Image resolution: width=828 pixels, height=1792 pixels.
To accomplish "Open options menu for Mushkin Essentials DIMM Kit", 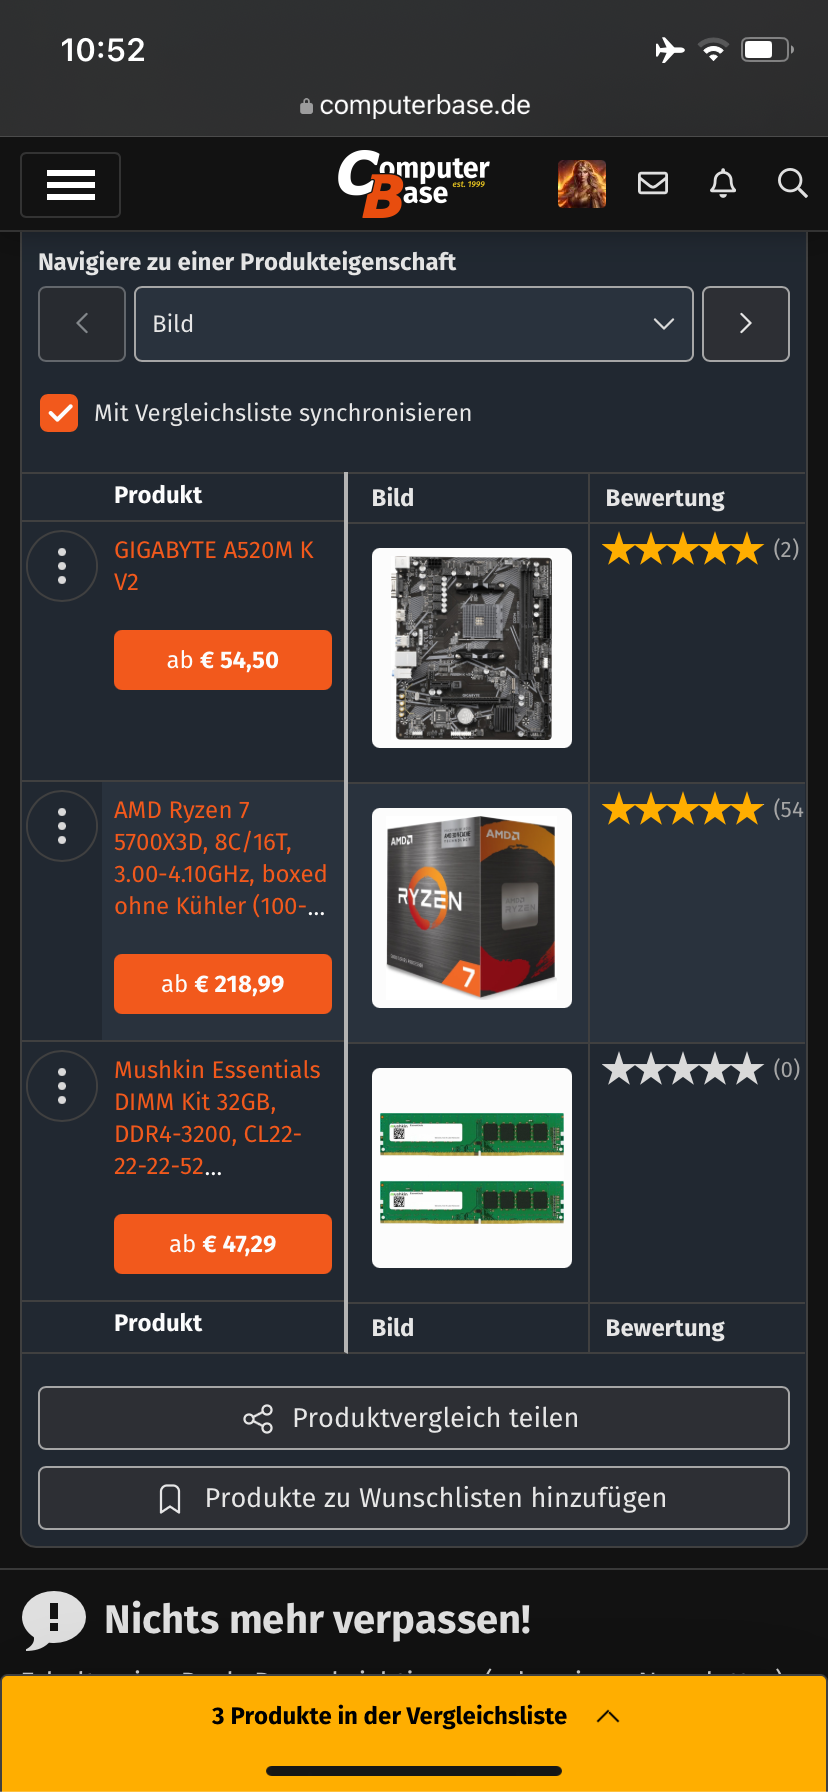I will (x=62, y=1086).
